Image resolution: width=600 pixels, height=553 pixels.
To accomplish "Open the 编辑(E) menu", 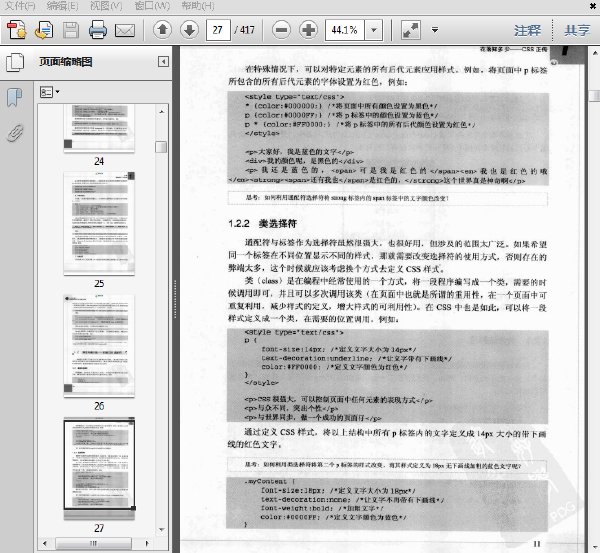I will point(62,6).
